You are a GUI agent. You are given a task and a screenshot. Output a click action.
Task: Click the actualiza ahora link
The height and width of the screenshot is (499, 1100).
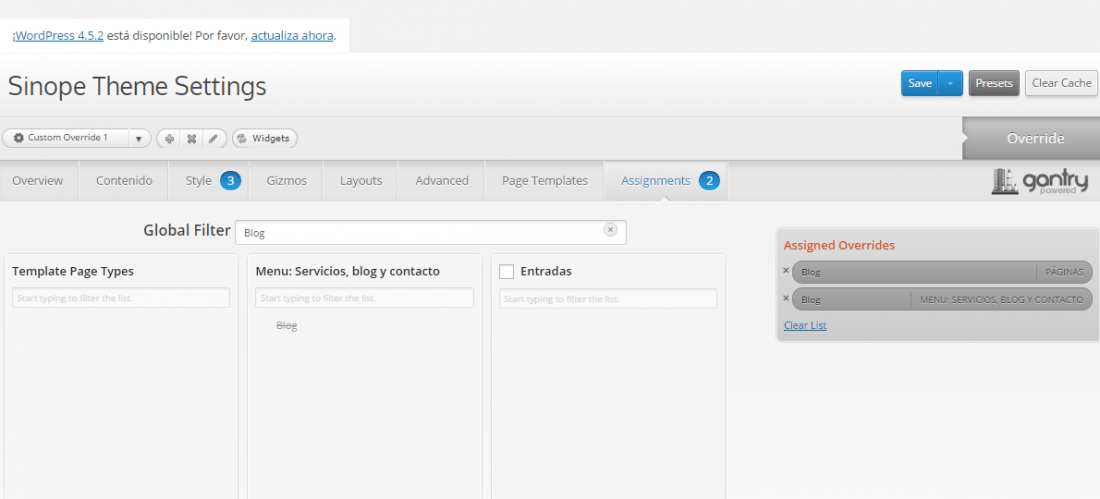(x=292, y=36)
